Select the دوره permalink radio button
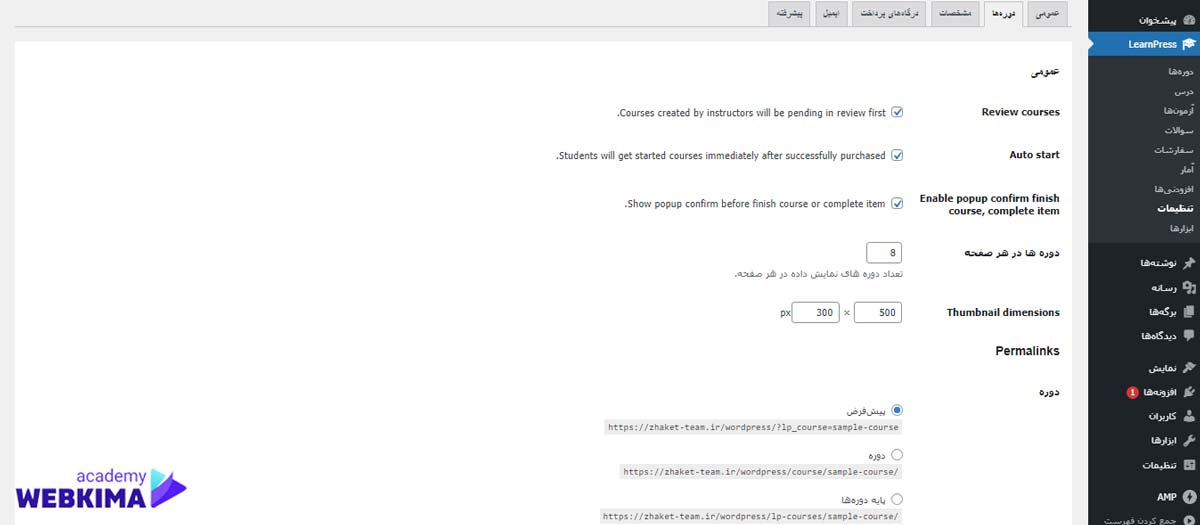 point(897,454)
